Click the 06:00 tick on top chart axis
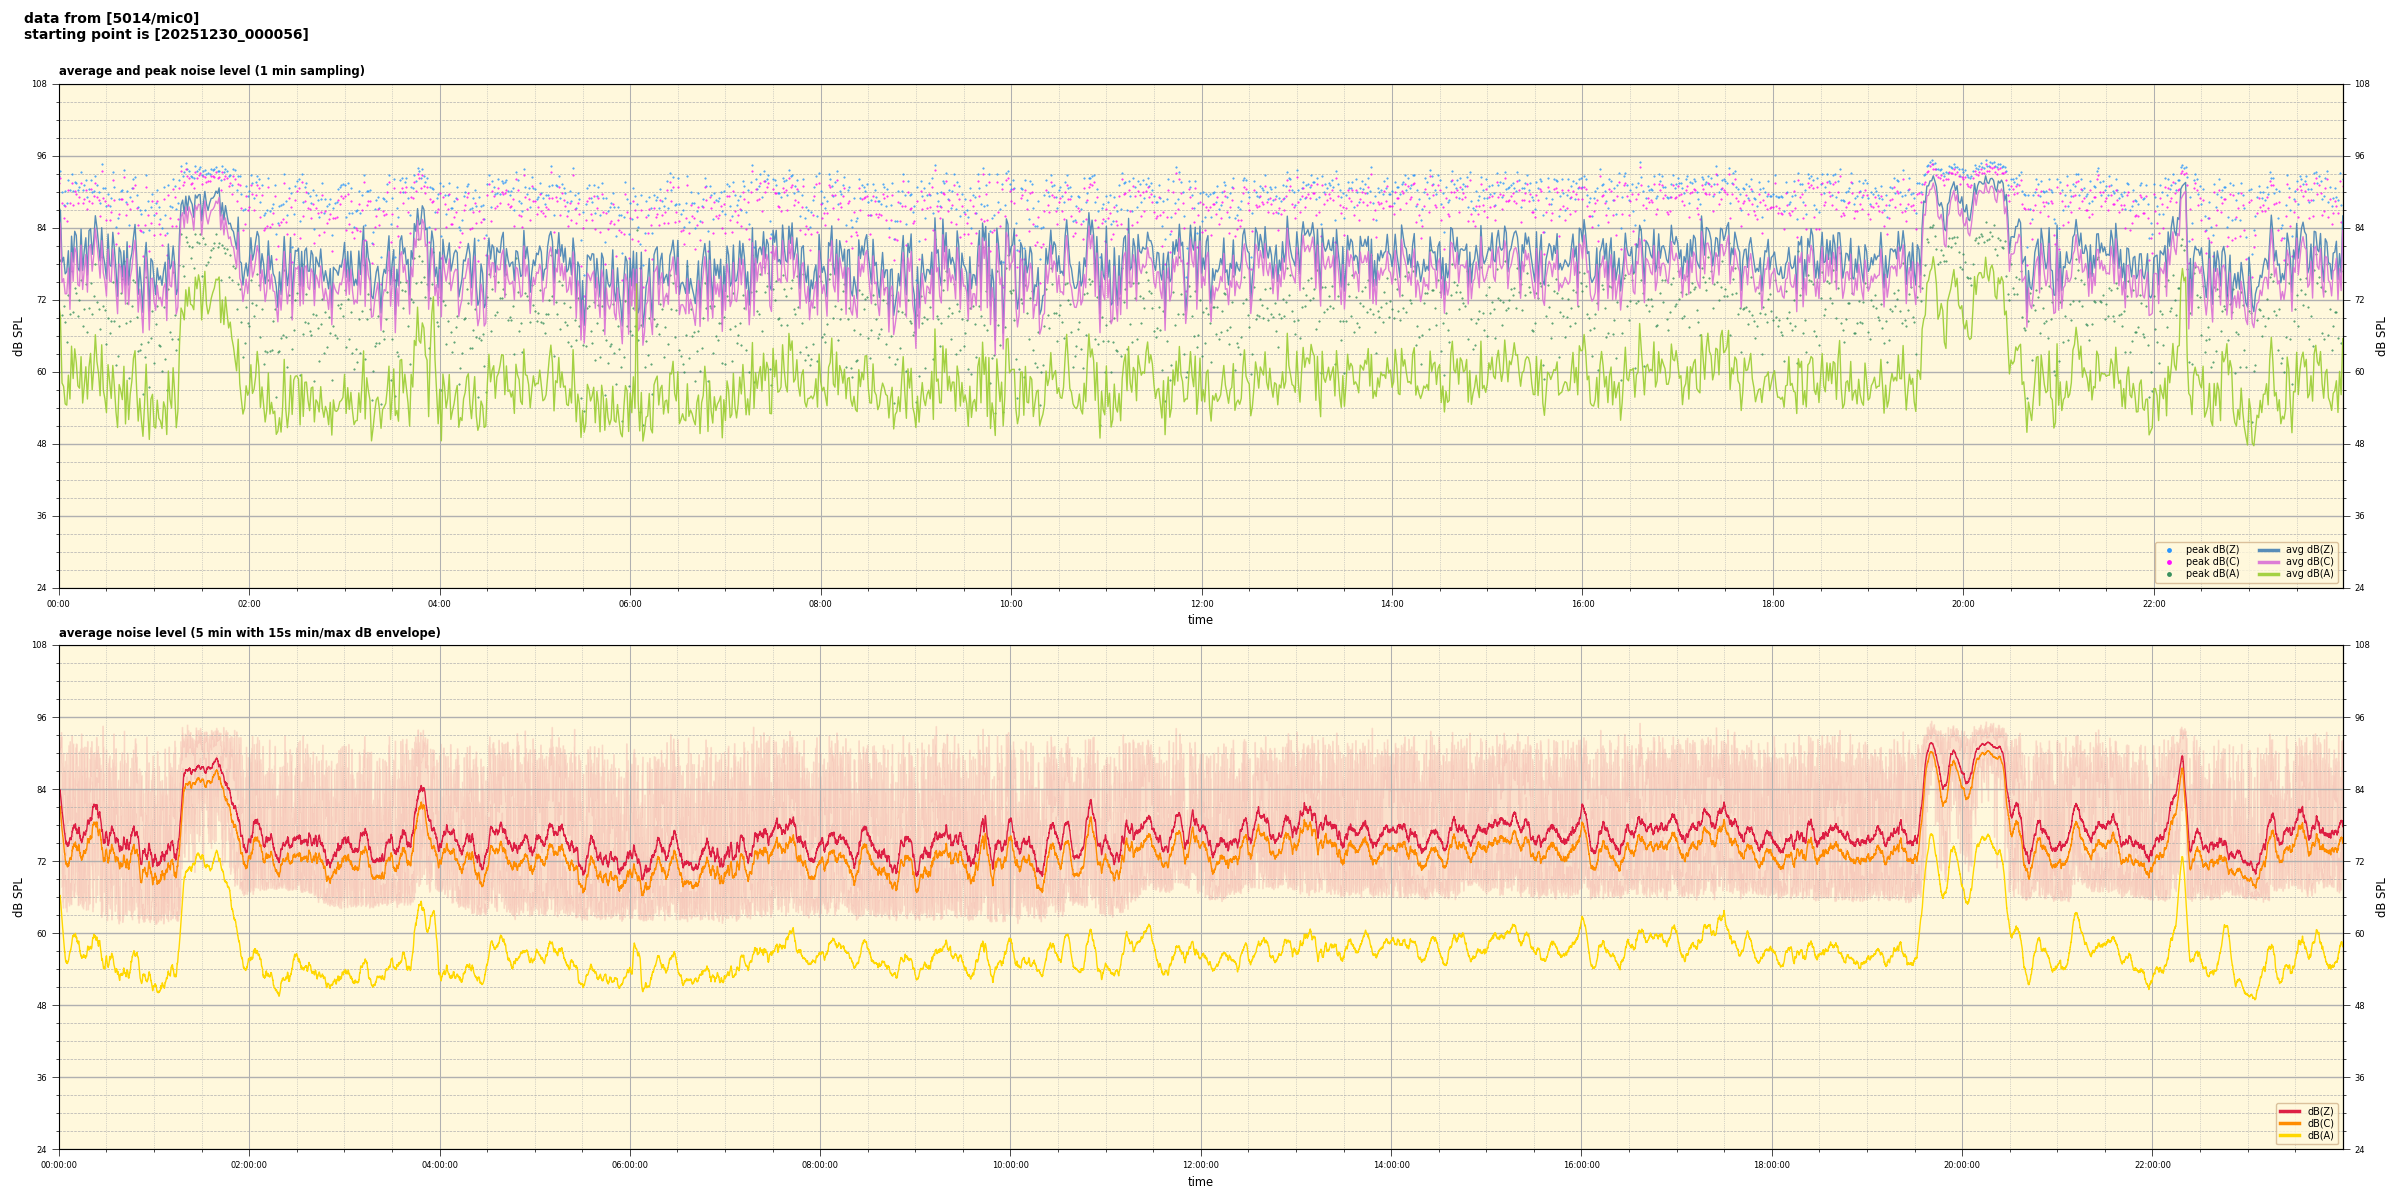The width and height of the screenshot is (2400, 1200). [630, 604]
